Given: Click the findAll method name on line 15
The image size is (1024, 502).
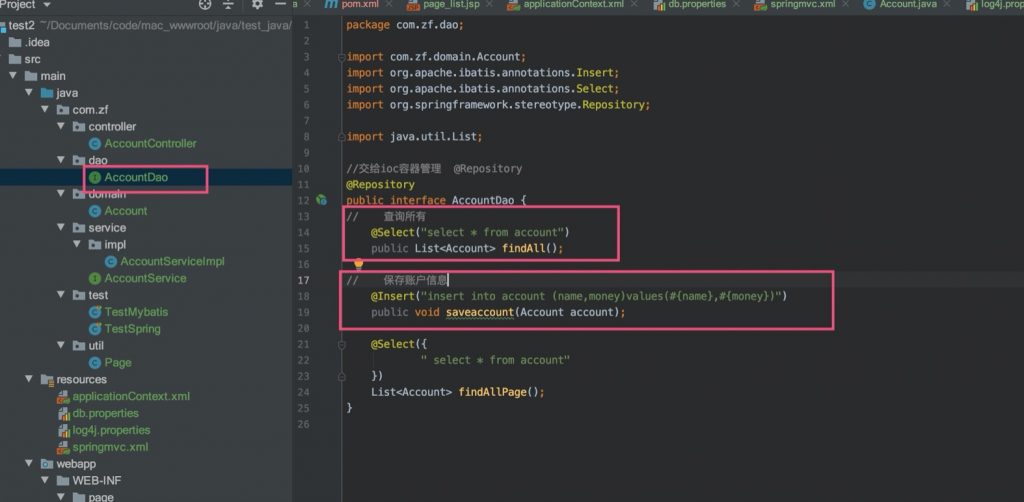Looking at the screenshot, I should (523, 248).
